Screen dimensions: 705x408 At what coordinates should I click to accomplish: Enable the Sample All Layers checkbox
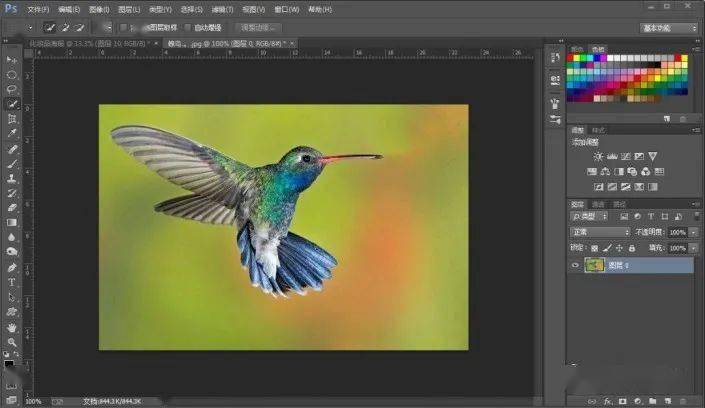coord(125,27)
